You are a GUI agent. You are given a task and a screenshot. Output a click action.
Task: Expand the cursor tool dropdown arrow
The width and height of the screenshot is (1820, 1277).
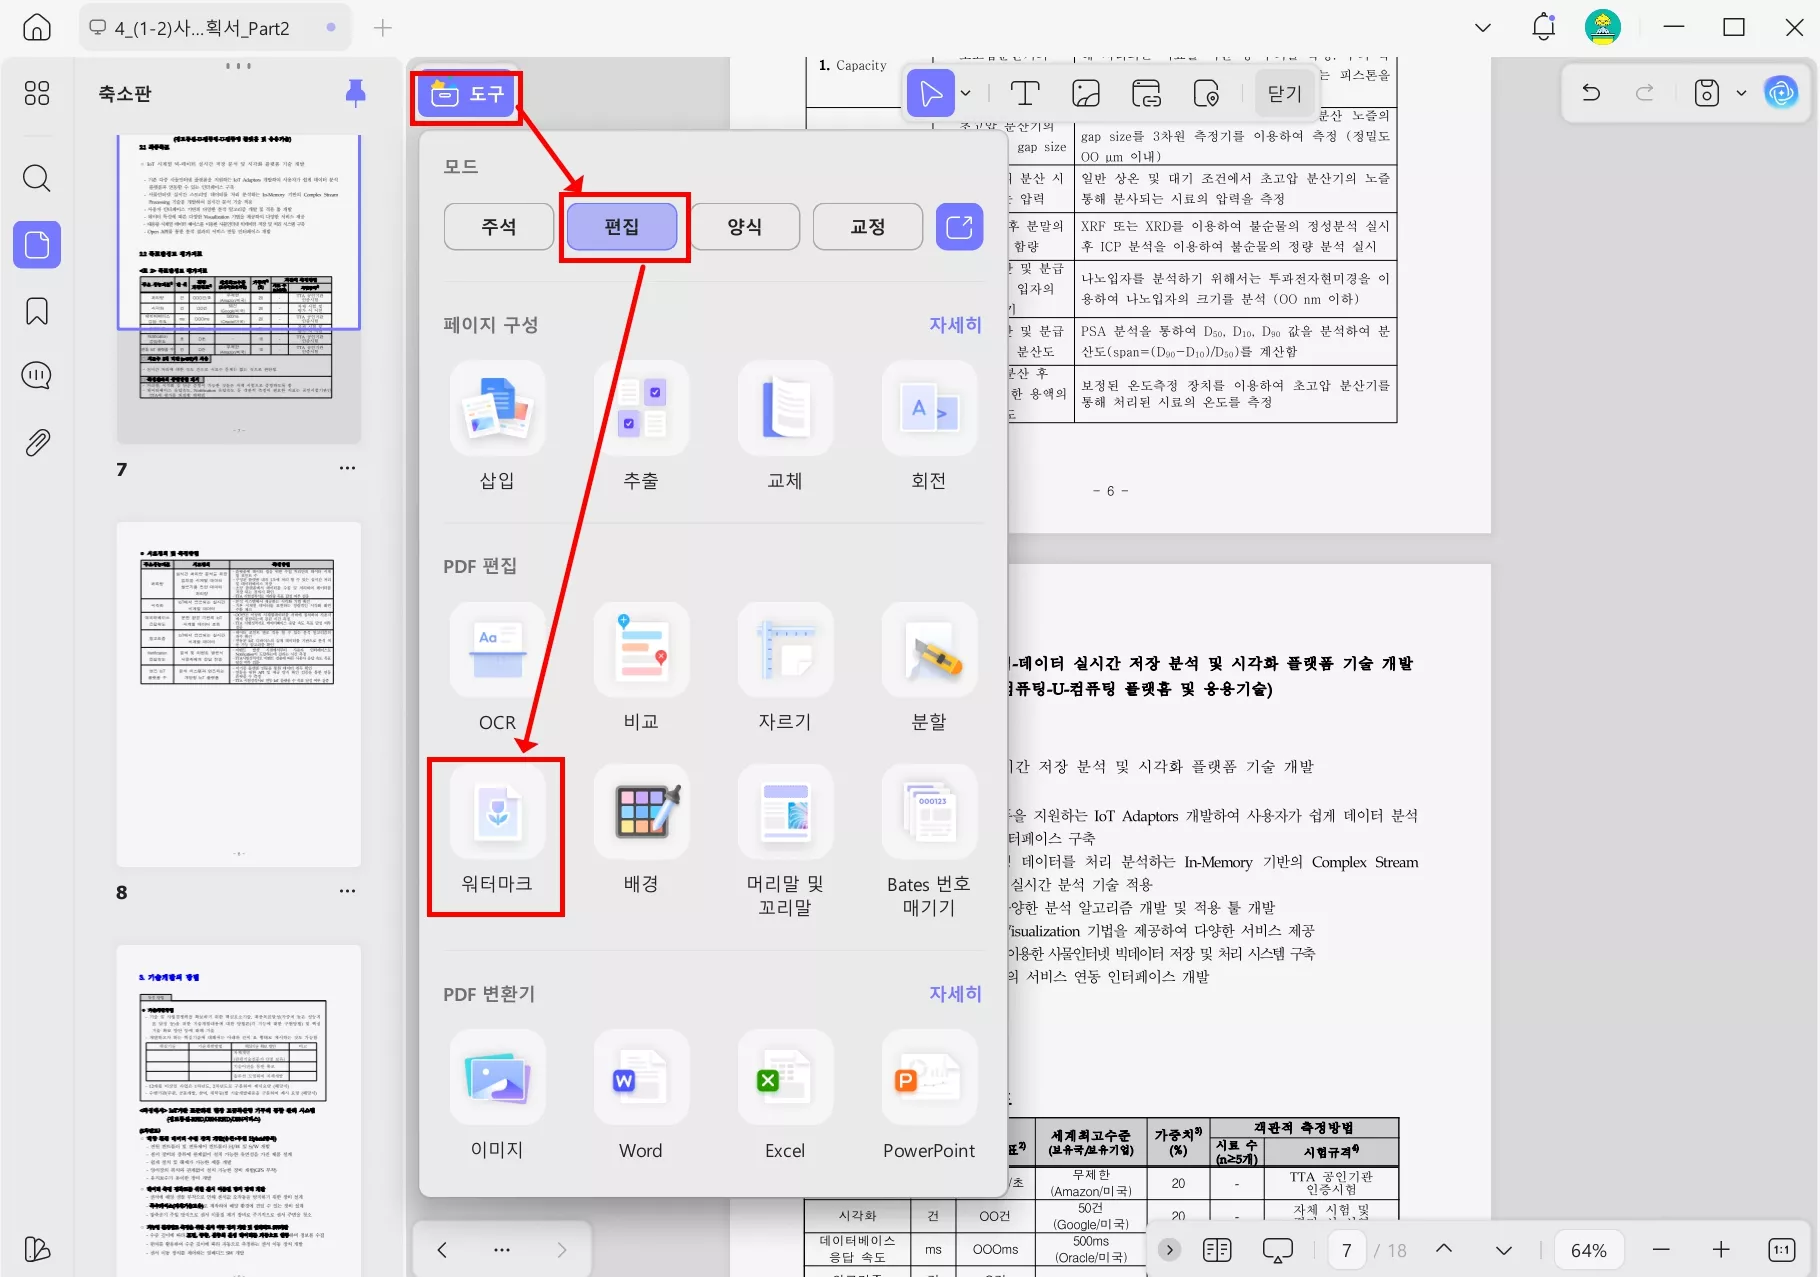966,94
